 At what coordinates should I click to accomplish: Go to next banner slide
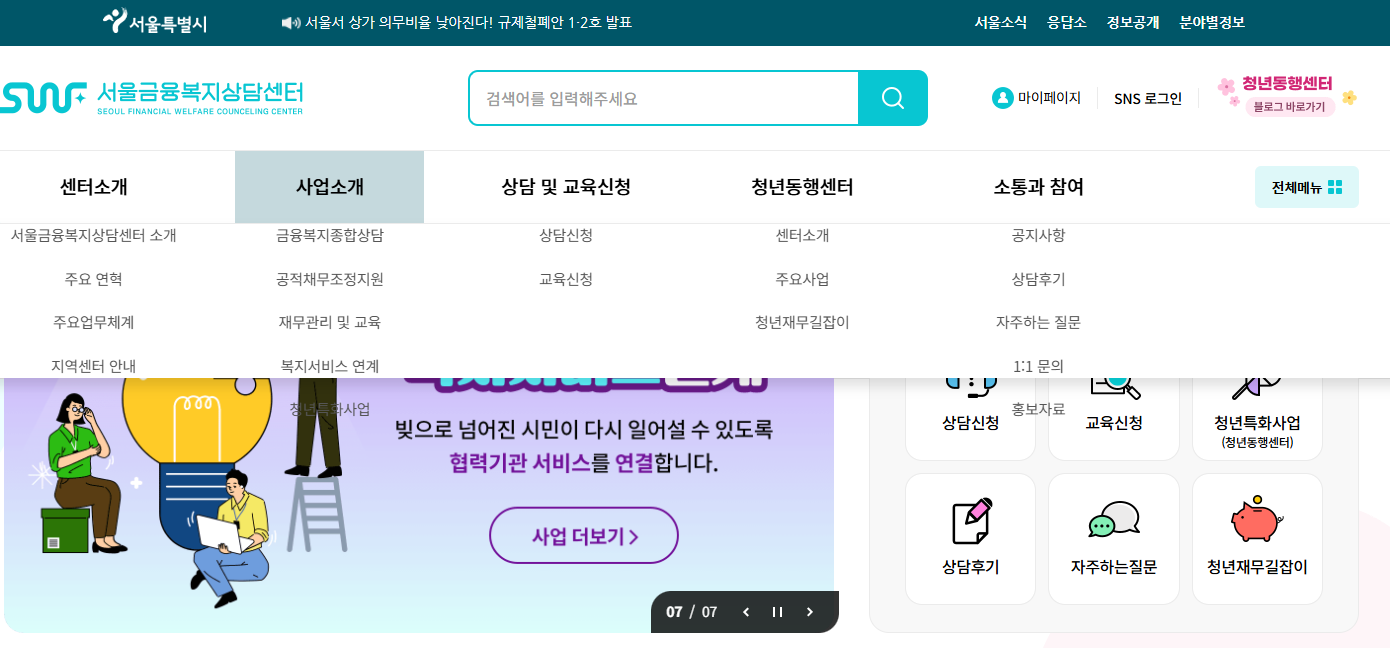coord(809,612)
